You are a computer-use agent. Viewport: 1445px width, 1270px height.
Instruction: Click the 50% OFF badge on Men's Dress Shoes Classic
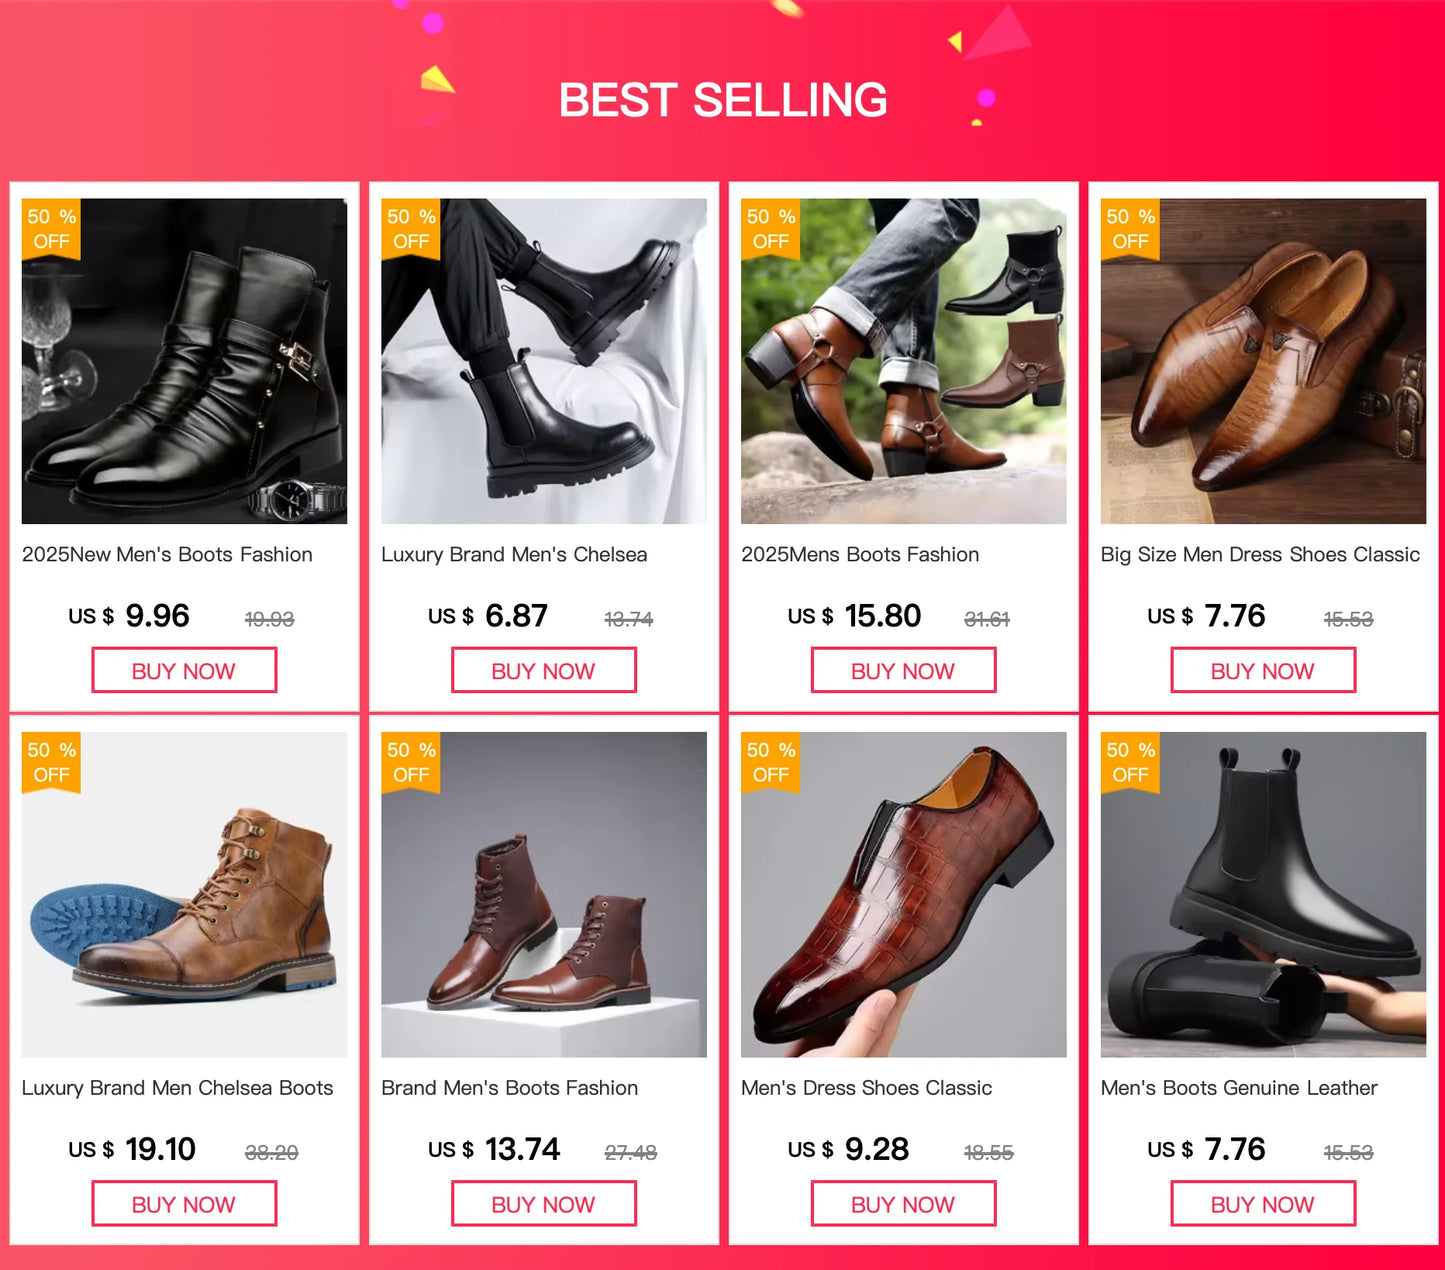click(770, 762)
